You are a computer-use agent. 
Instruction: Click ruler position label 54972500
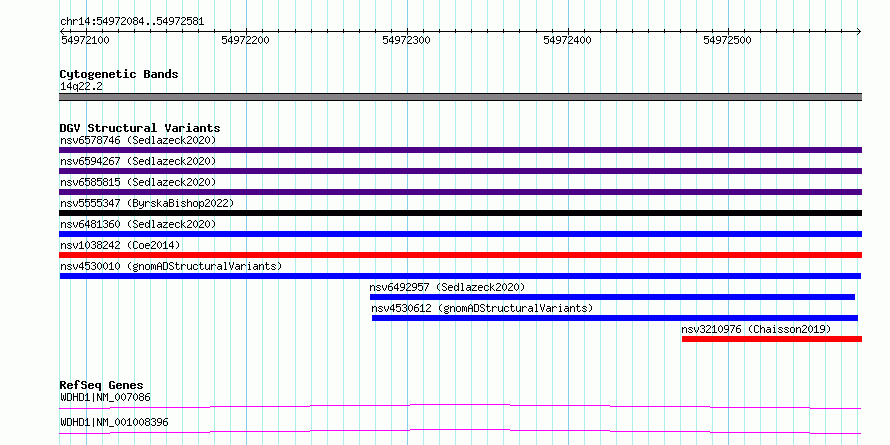coord(728,40)
